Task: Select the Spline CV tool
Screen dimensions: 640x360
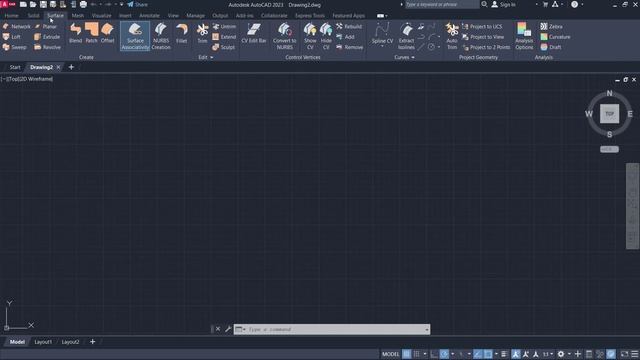Action: pos(382,33)
